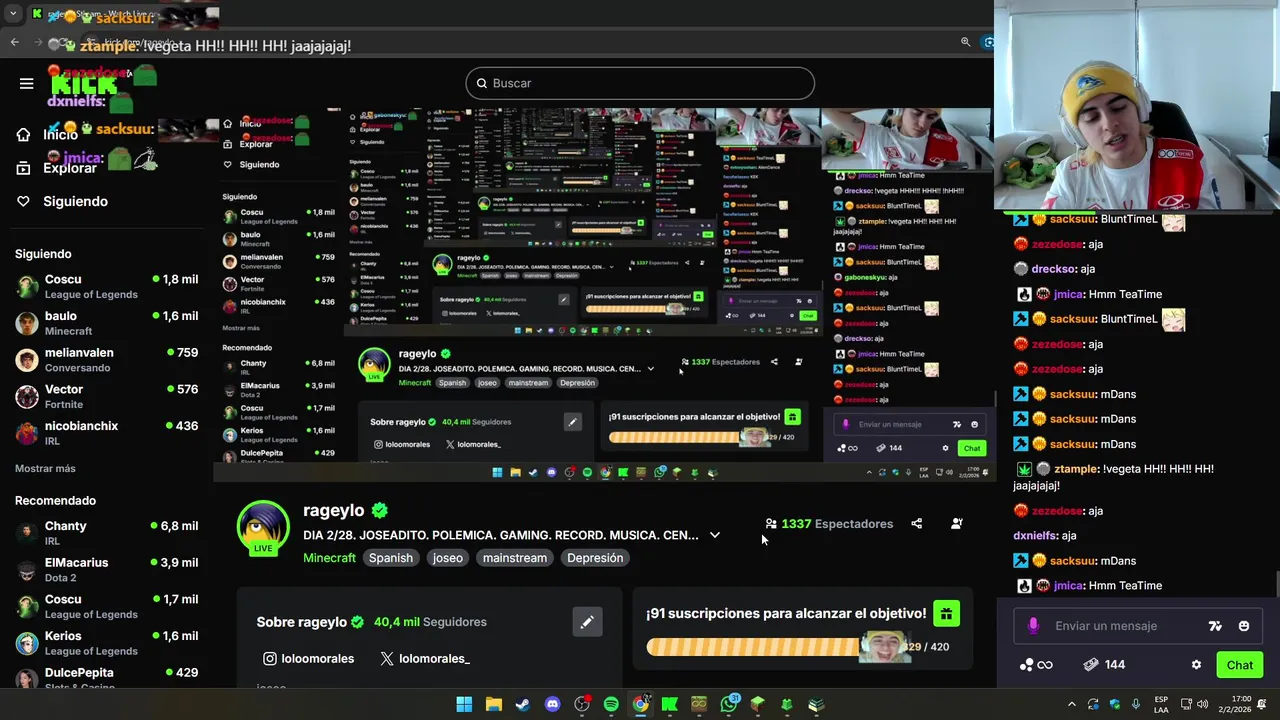Open melianvalen channel in sidebar

click(106, 360)
